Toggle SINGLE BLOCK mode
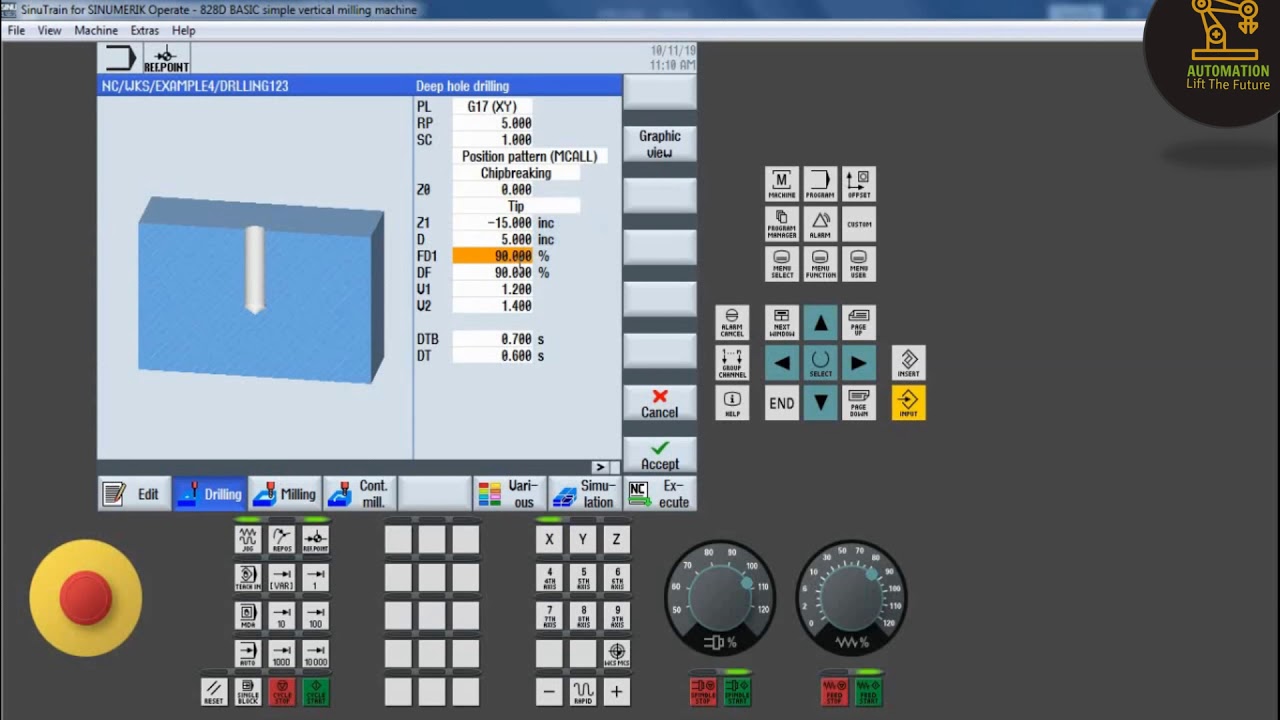The image size is (1280, 720). (x=248, y=692)
